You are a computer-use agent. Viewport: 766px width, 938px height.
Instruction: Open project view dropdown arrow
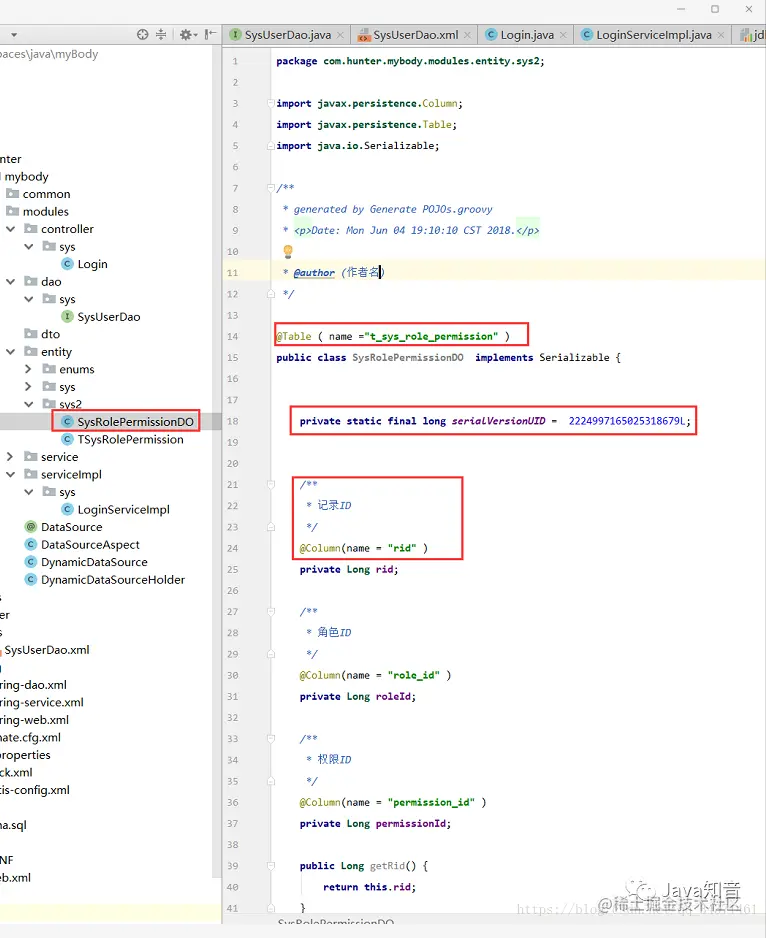(x=14, y=35)
